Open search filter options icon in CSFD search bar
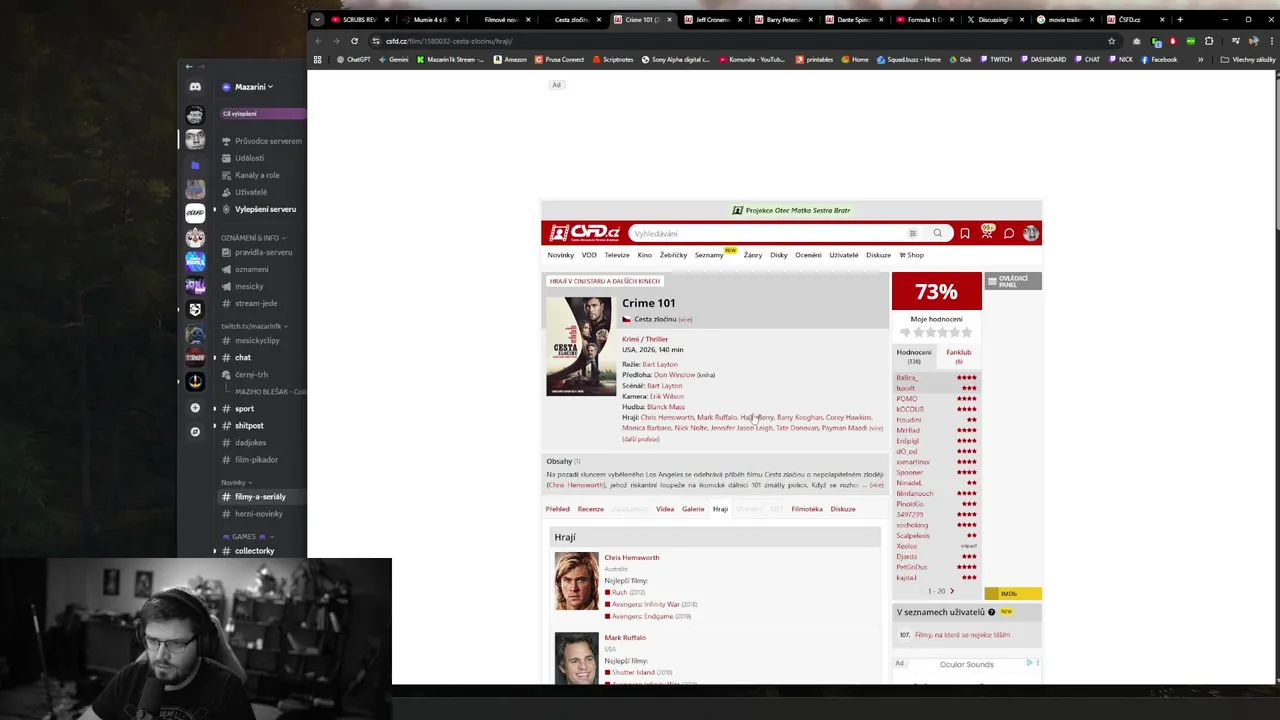The image size is (1280, 720). coord(912,233)
